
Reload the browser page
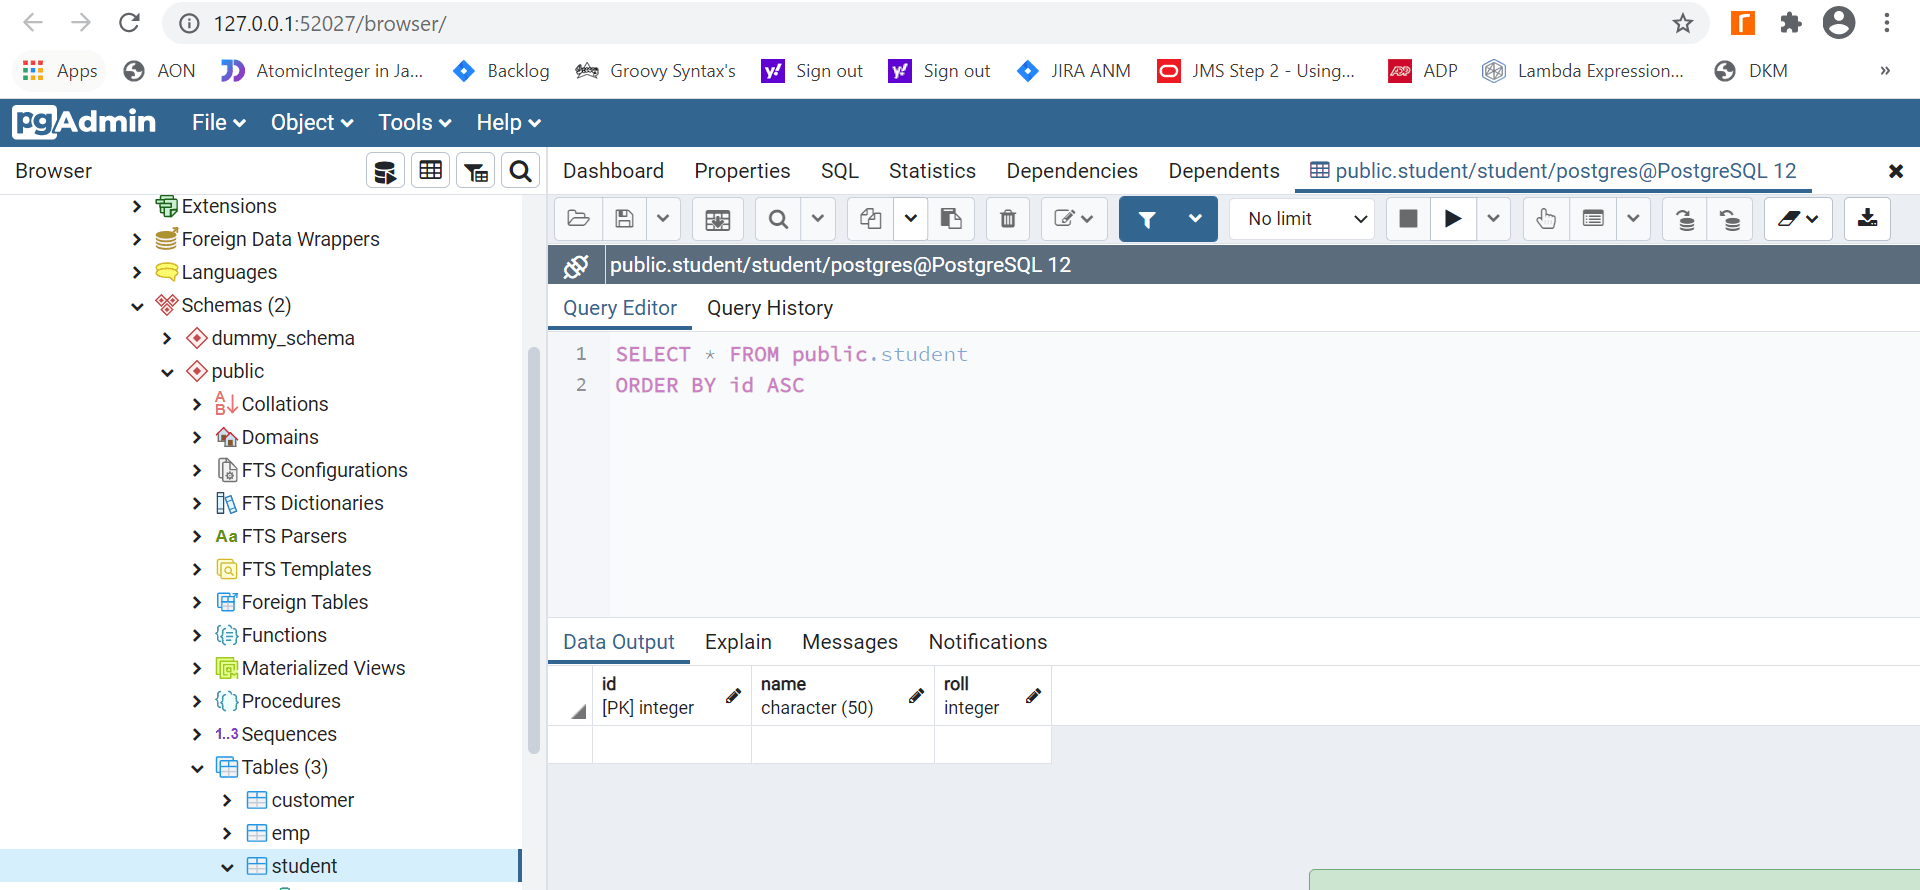coord(129,23)
